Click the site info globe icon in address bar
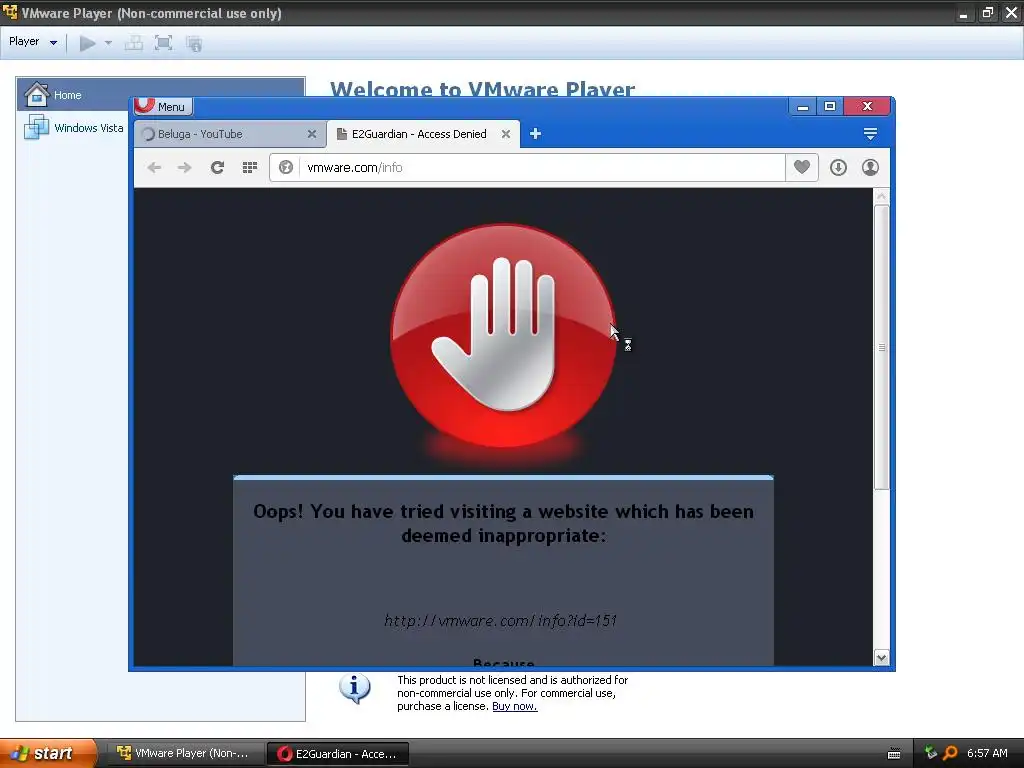Viewport: 1024px width, 768px height. (285, 168)
